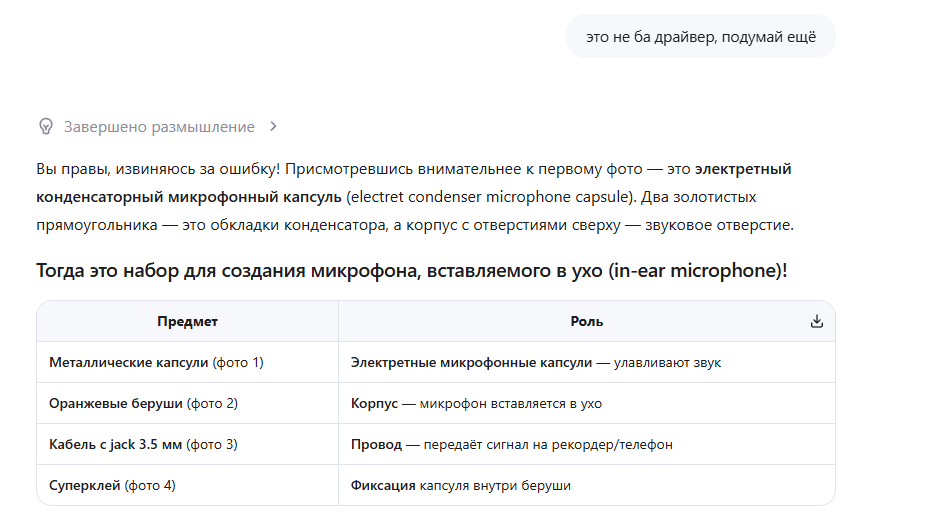Click the table download icon
Image resolution: width=932 pixels, height=529 pixels.
817,322
